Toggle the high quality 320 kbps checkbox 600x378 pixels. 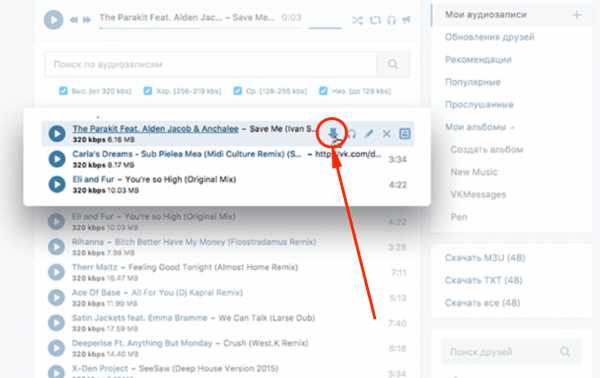pos(63,91)
